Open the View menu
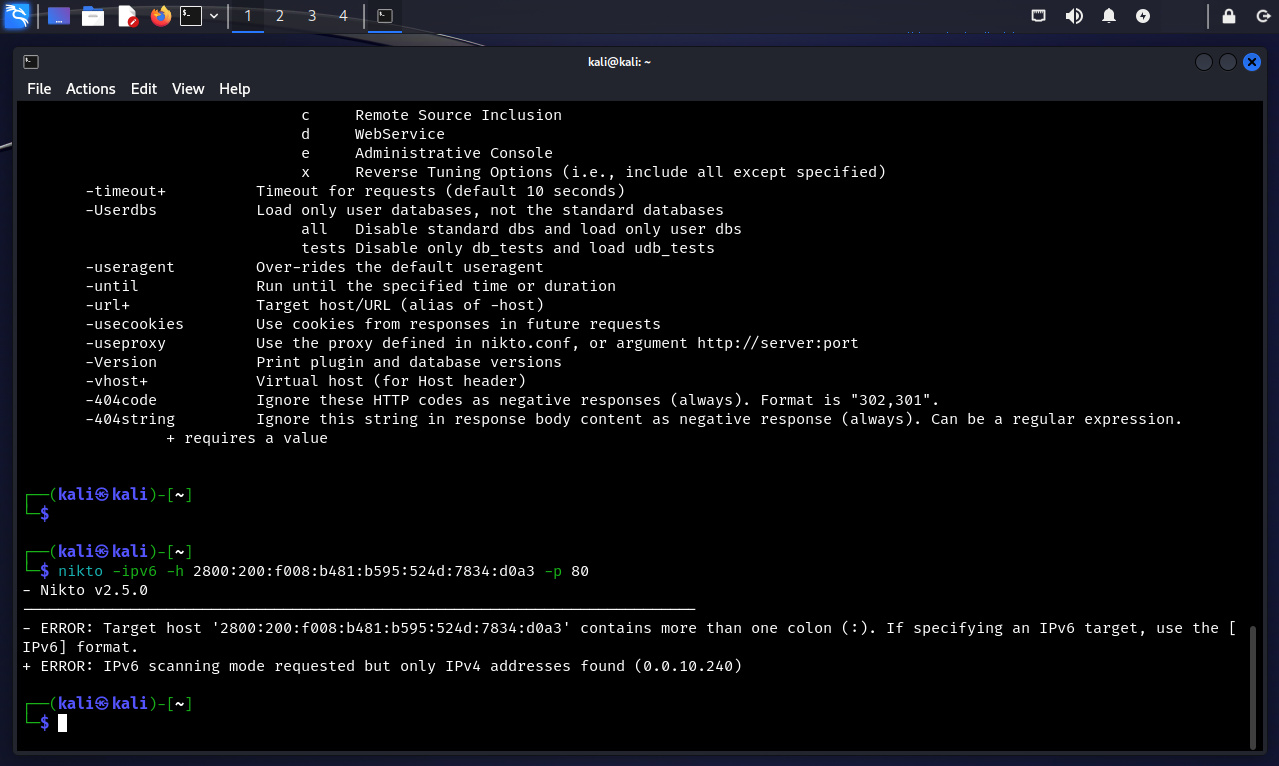 [188, 89]
